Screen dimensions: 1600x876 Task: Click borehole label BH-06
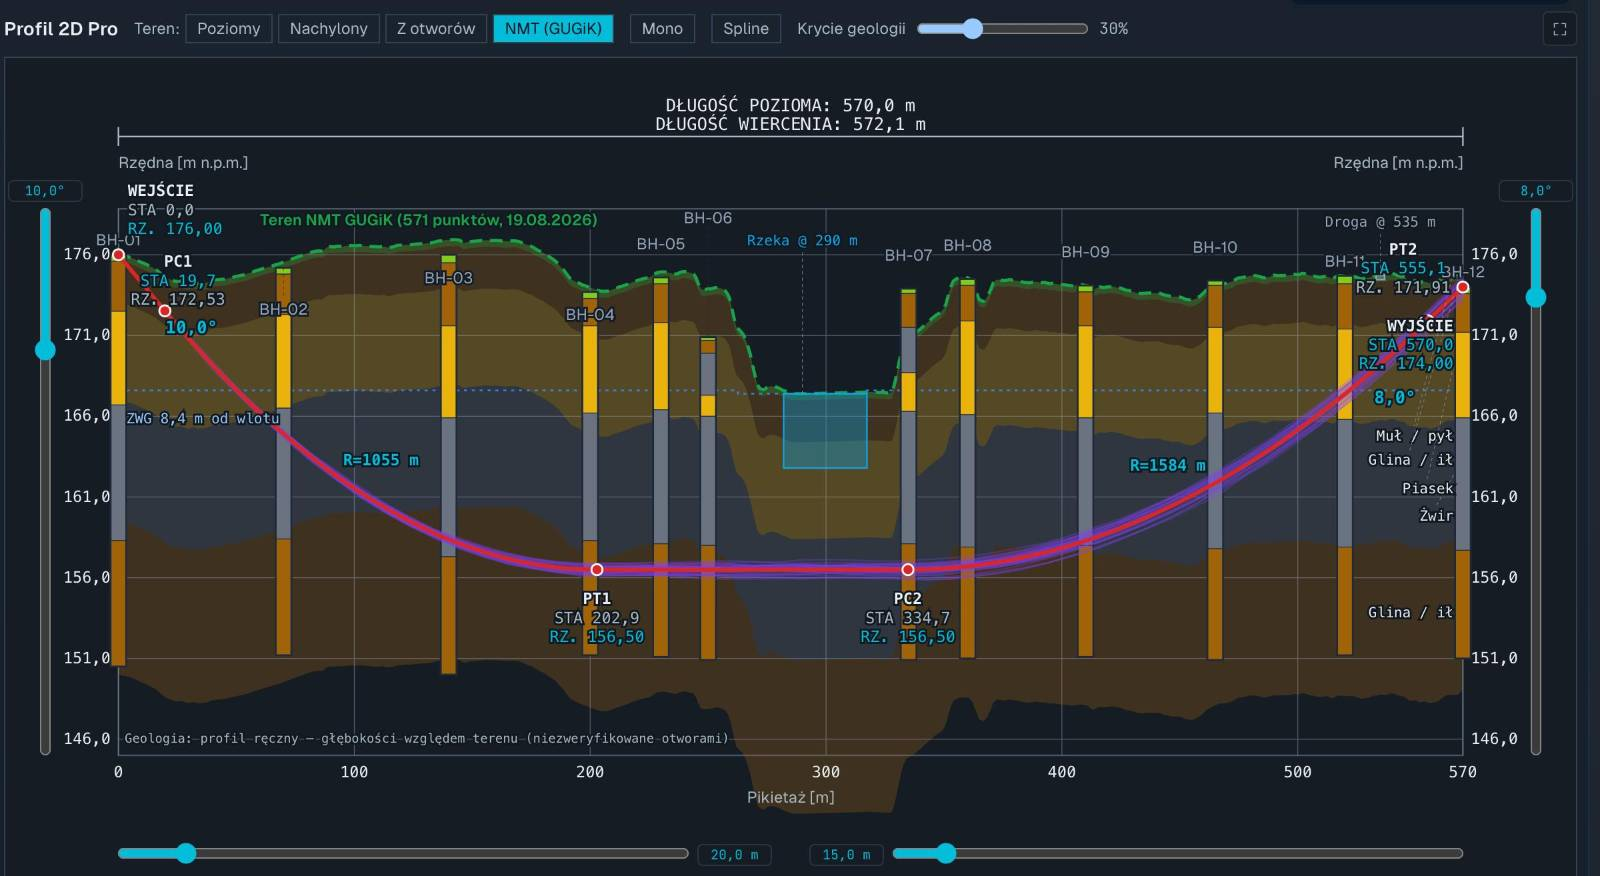pyautogui.click(x=708, y=218)
